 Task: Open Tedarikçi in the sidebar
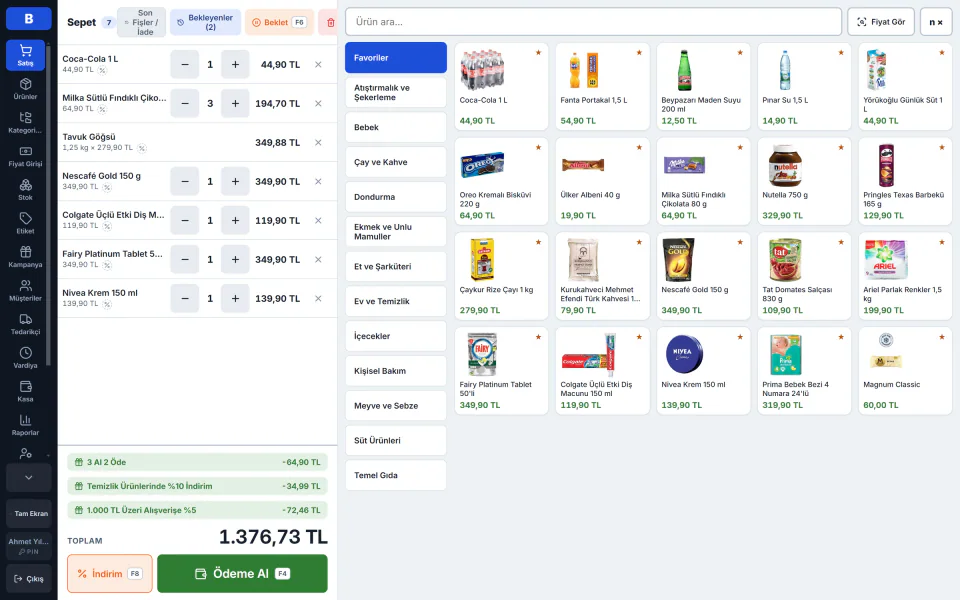click(25, 324)
